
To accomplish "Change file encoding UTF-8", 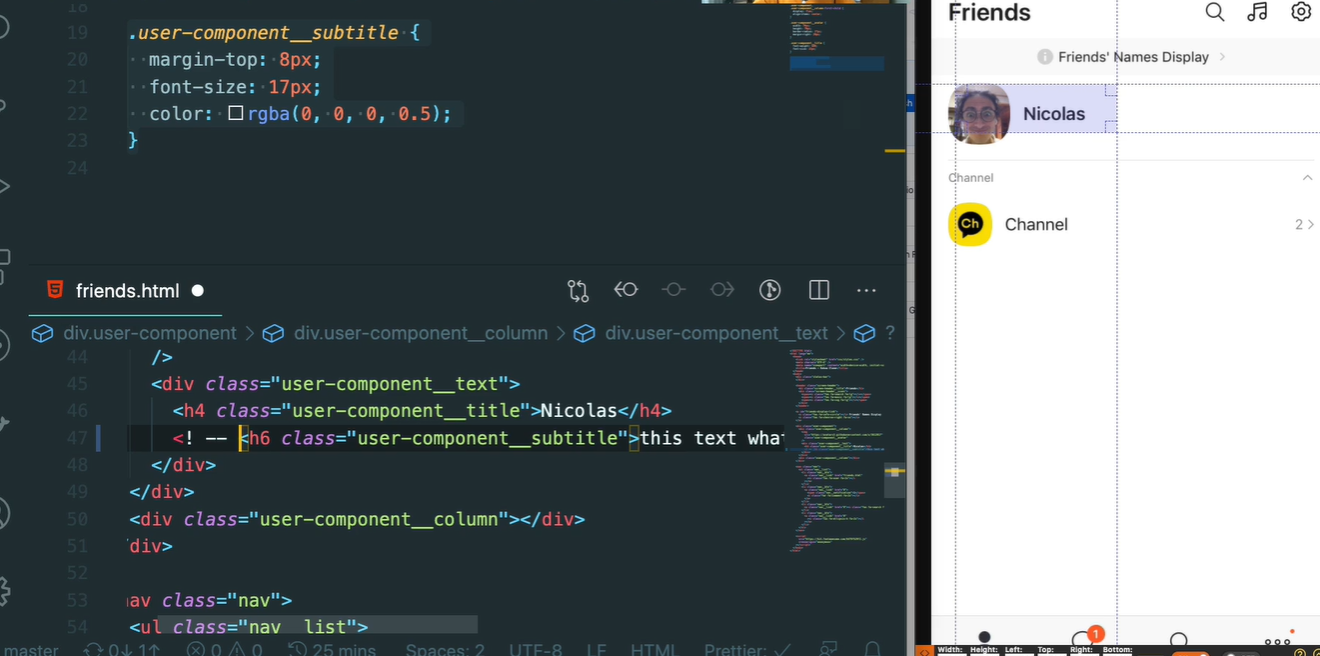I will point(535,649).
